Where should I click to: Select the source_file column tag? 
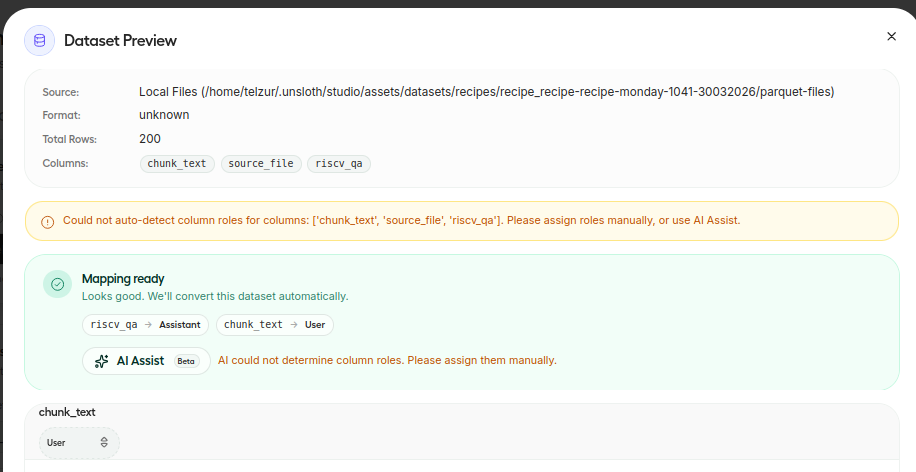(x=260, y=163)
